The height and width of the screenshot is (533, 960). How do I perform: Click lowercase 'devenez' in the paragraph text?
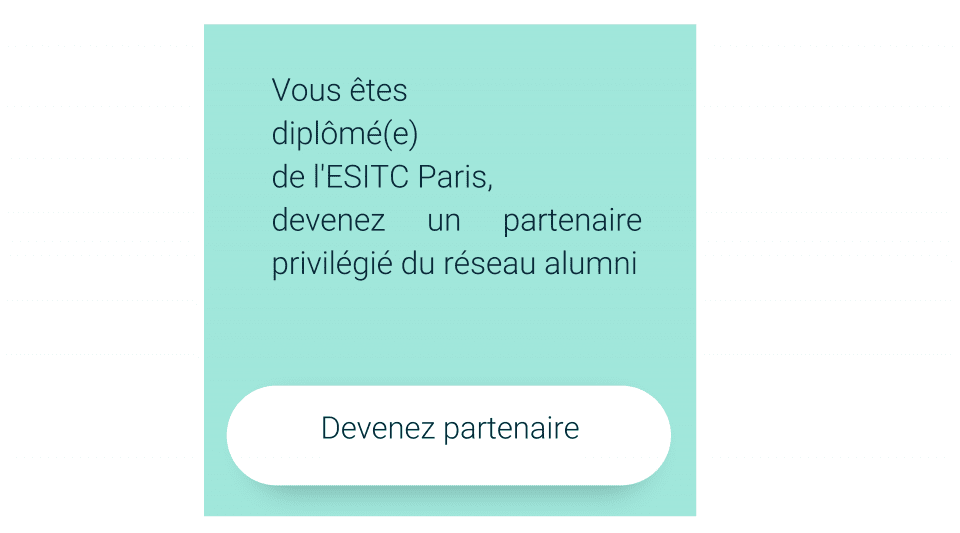328,220
